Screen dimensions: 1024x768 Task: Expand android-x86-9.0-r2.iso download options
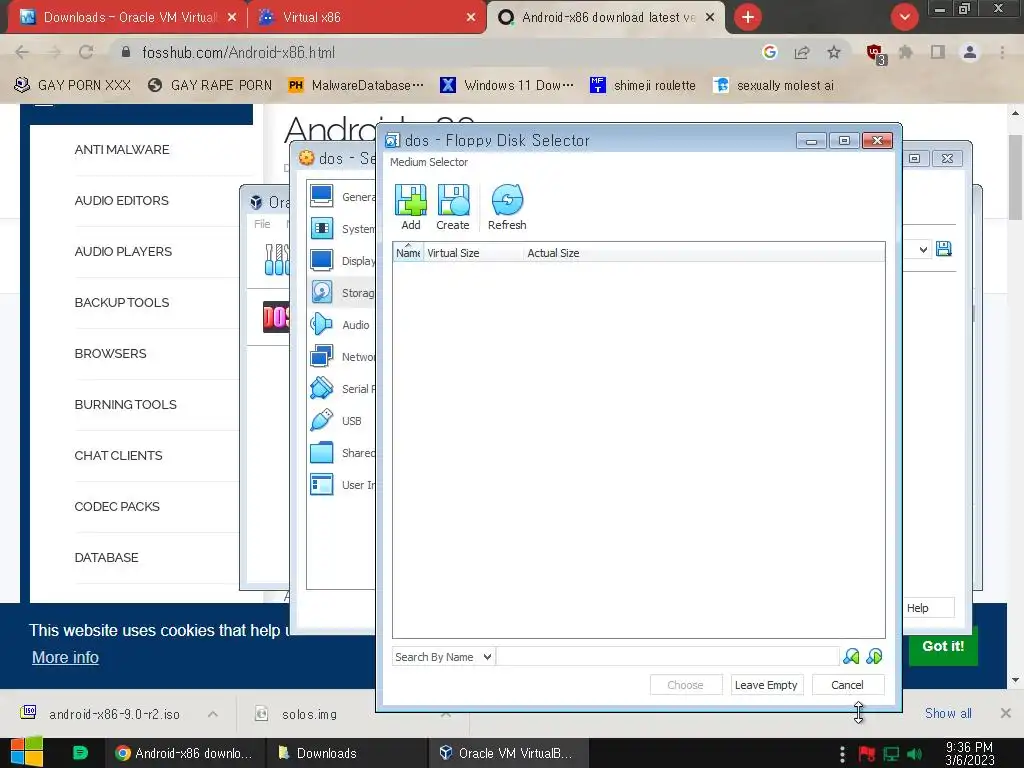pos(213,714)
